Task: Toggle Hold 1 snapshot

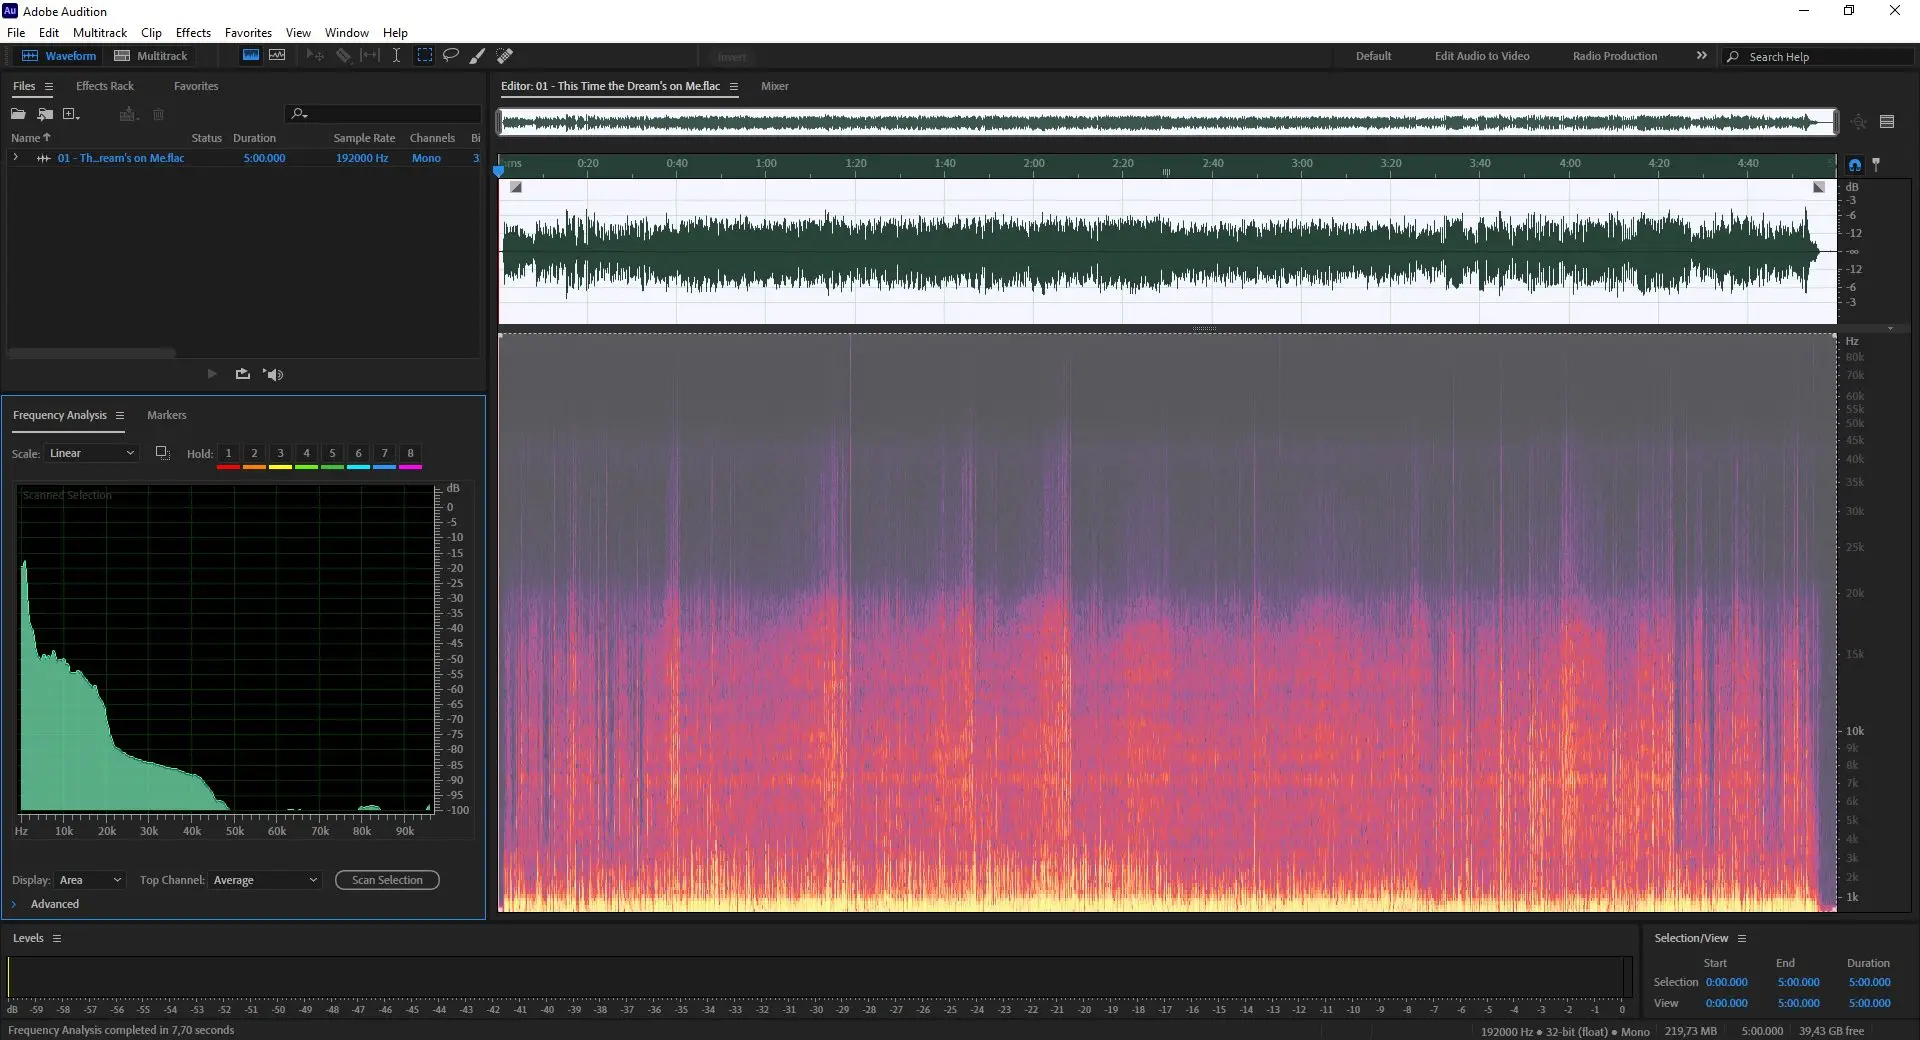Action: point(228,454)
